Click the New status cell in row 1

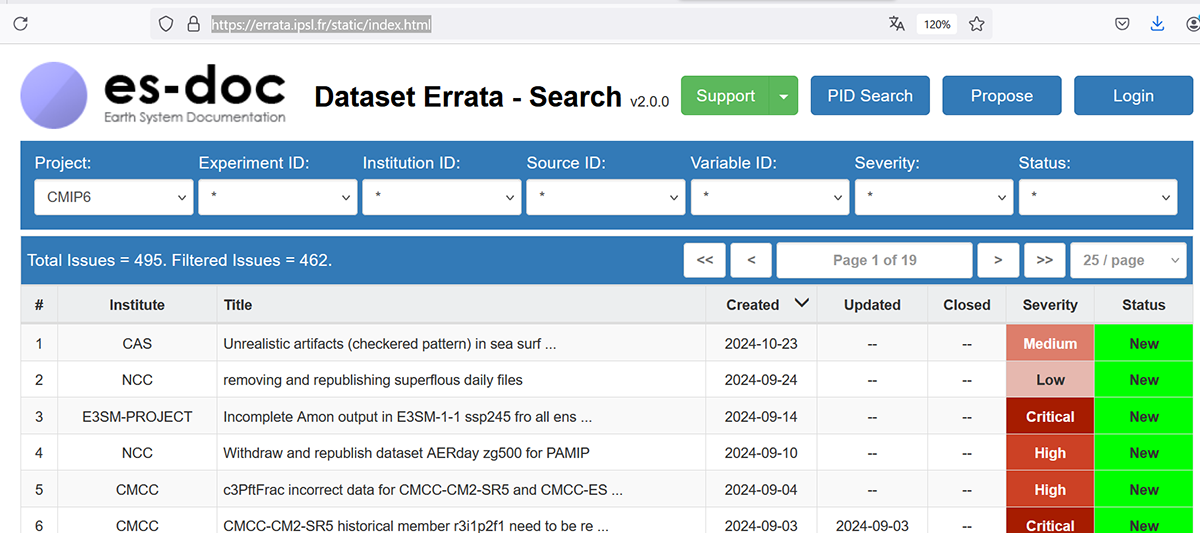pos(1144,344)
